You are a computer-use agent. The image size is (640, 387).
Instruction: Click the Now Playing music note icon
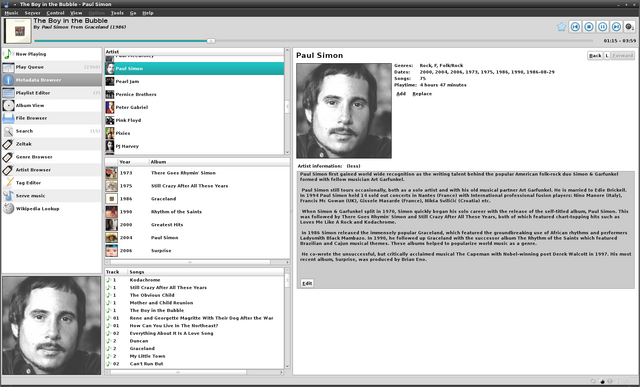point(8,54)
